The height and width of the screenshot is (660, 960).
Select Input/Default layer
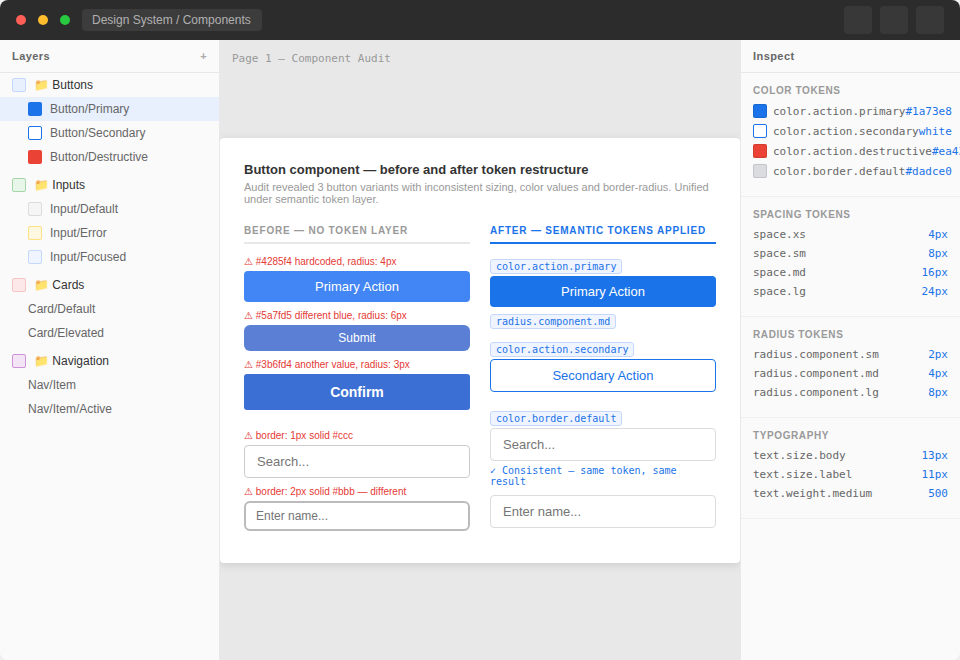tap(110, 209)
